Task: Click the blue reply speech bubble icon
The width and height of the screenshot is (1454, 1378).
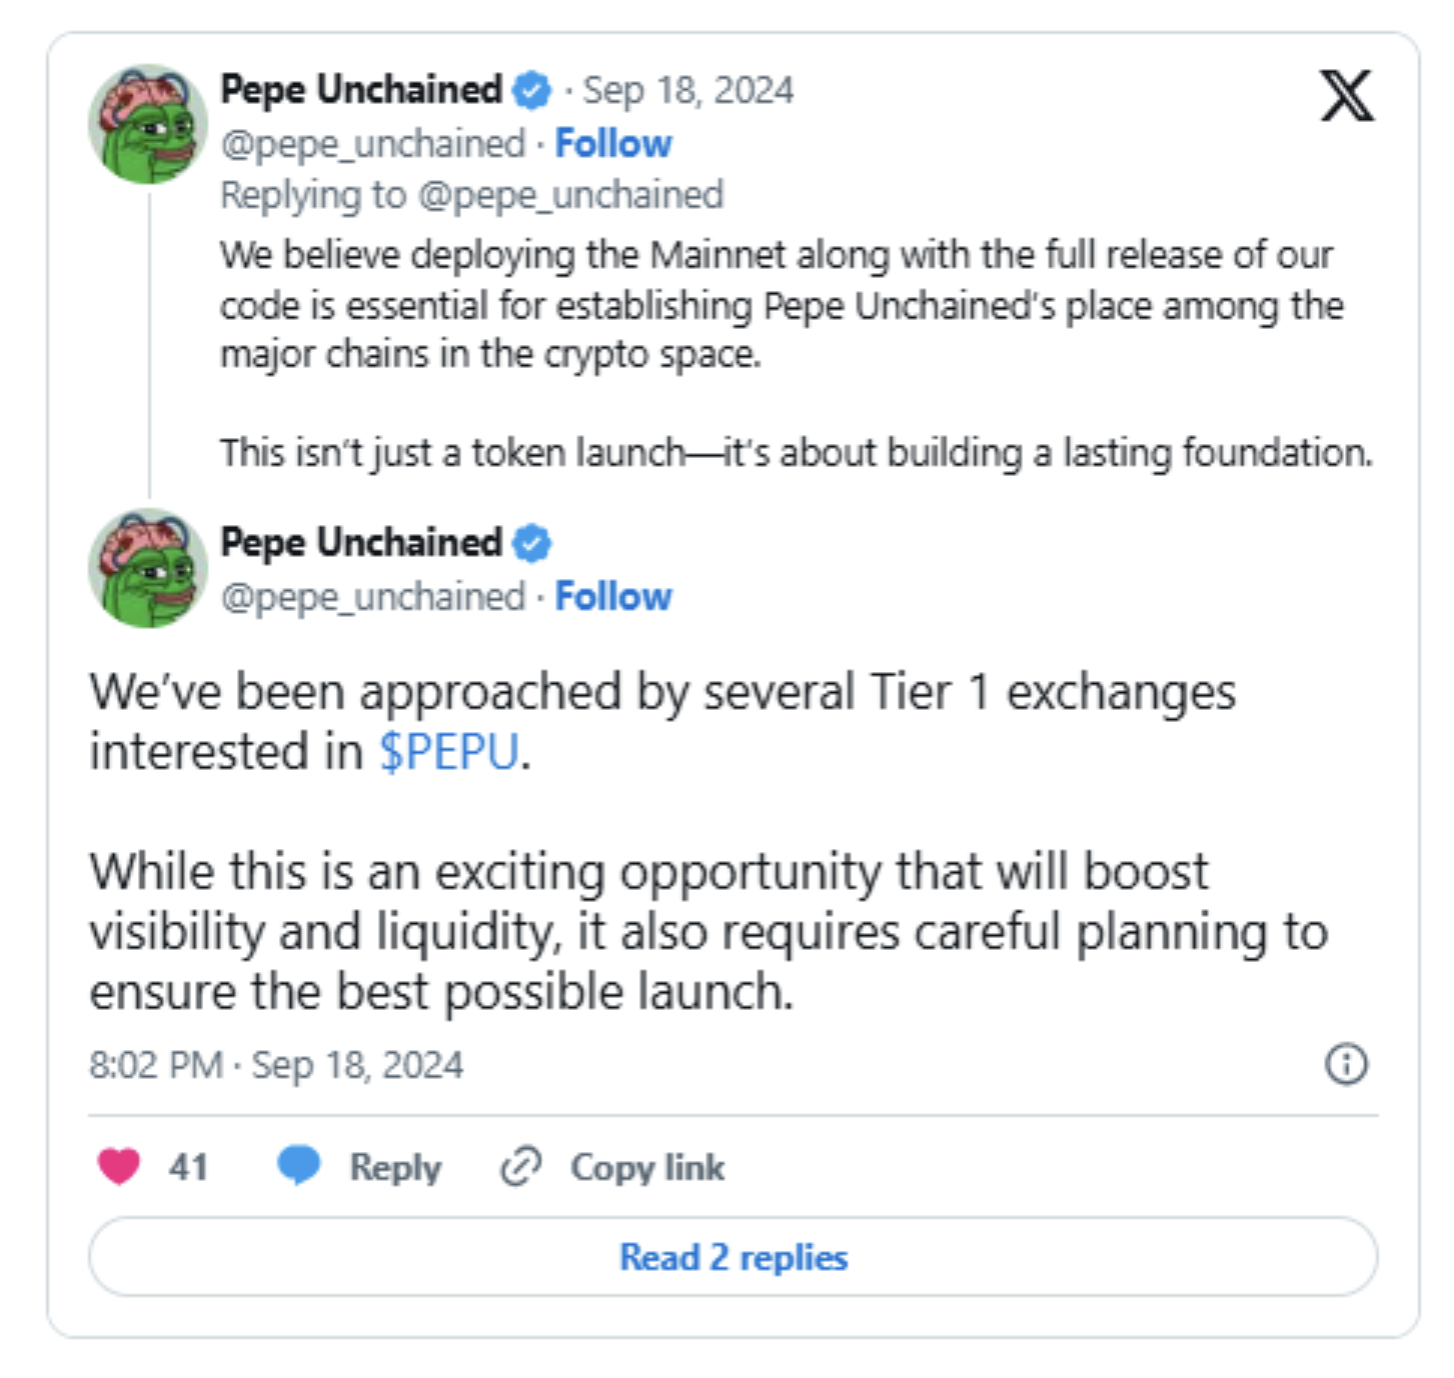Action: pyautogui.click(x=298, y=1166)
